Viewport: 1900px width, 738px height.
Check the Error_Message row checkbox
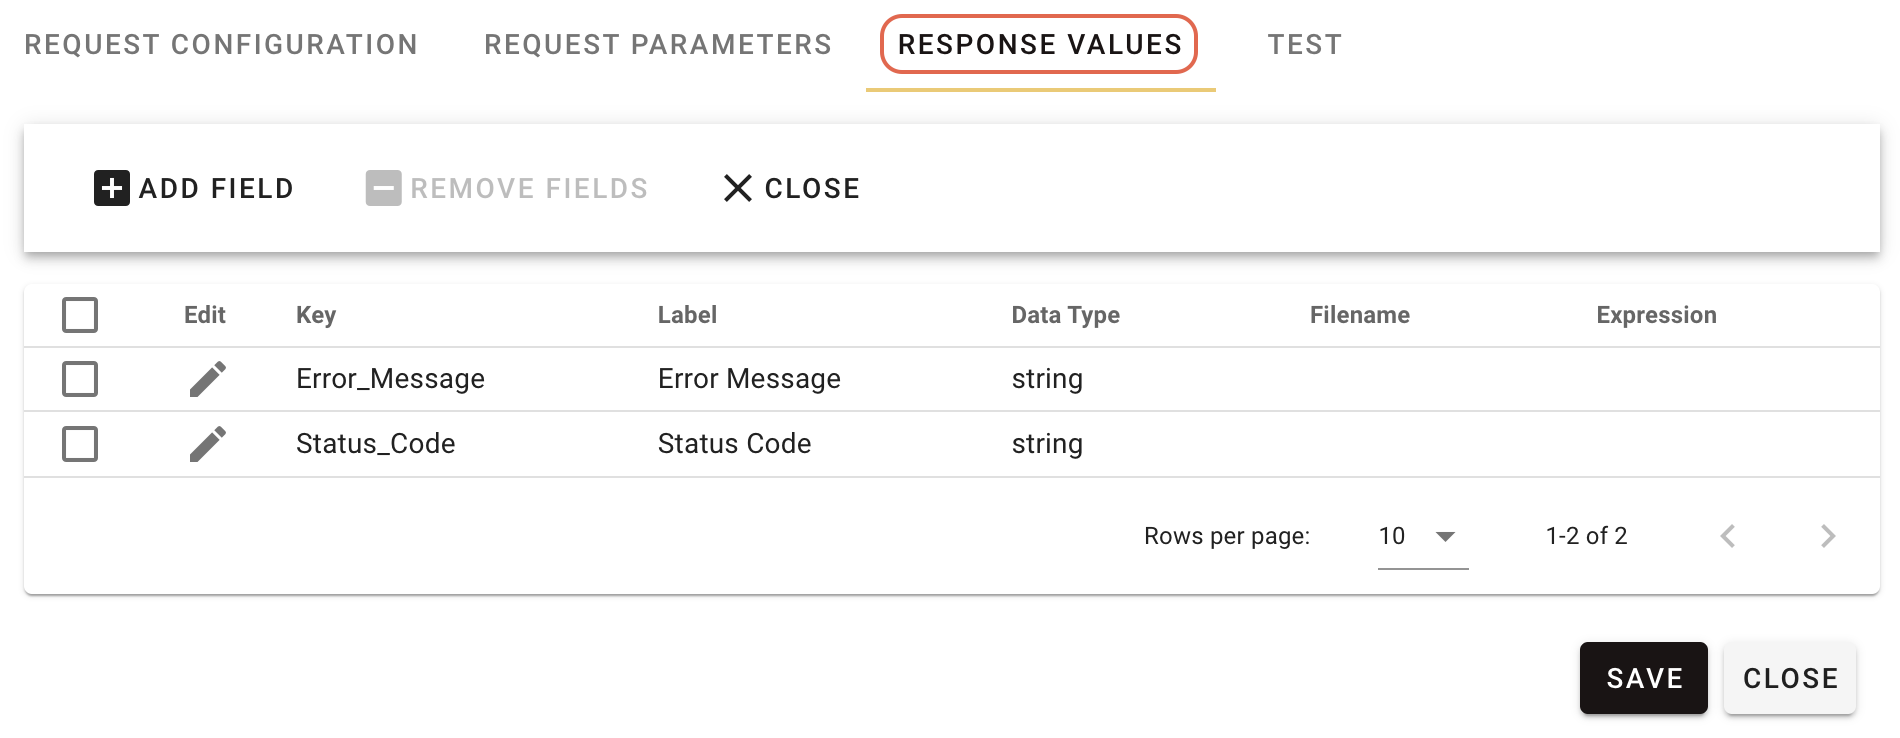[x=80, y=379]
